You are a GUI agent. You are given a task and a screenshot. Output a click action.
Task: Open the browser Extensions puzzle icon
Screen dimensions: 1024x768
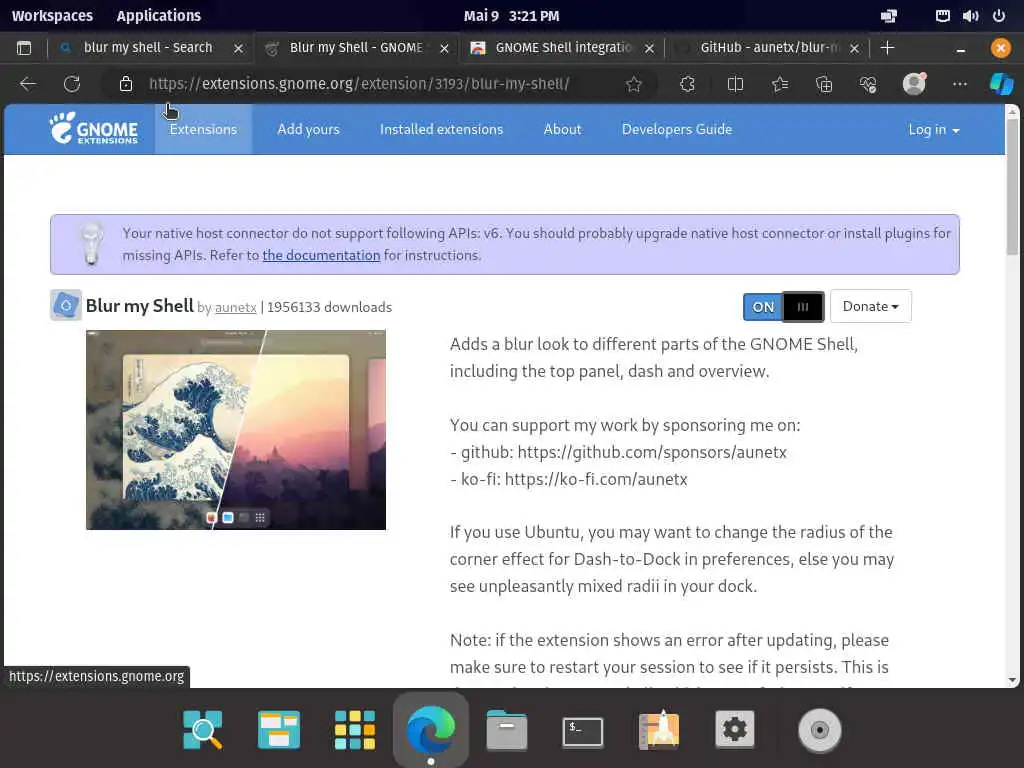click(687, 84)
